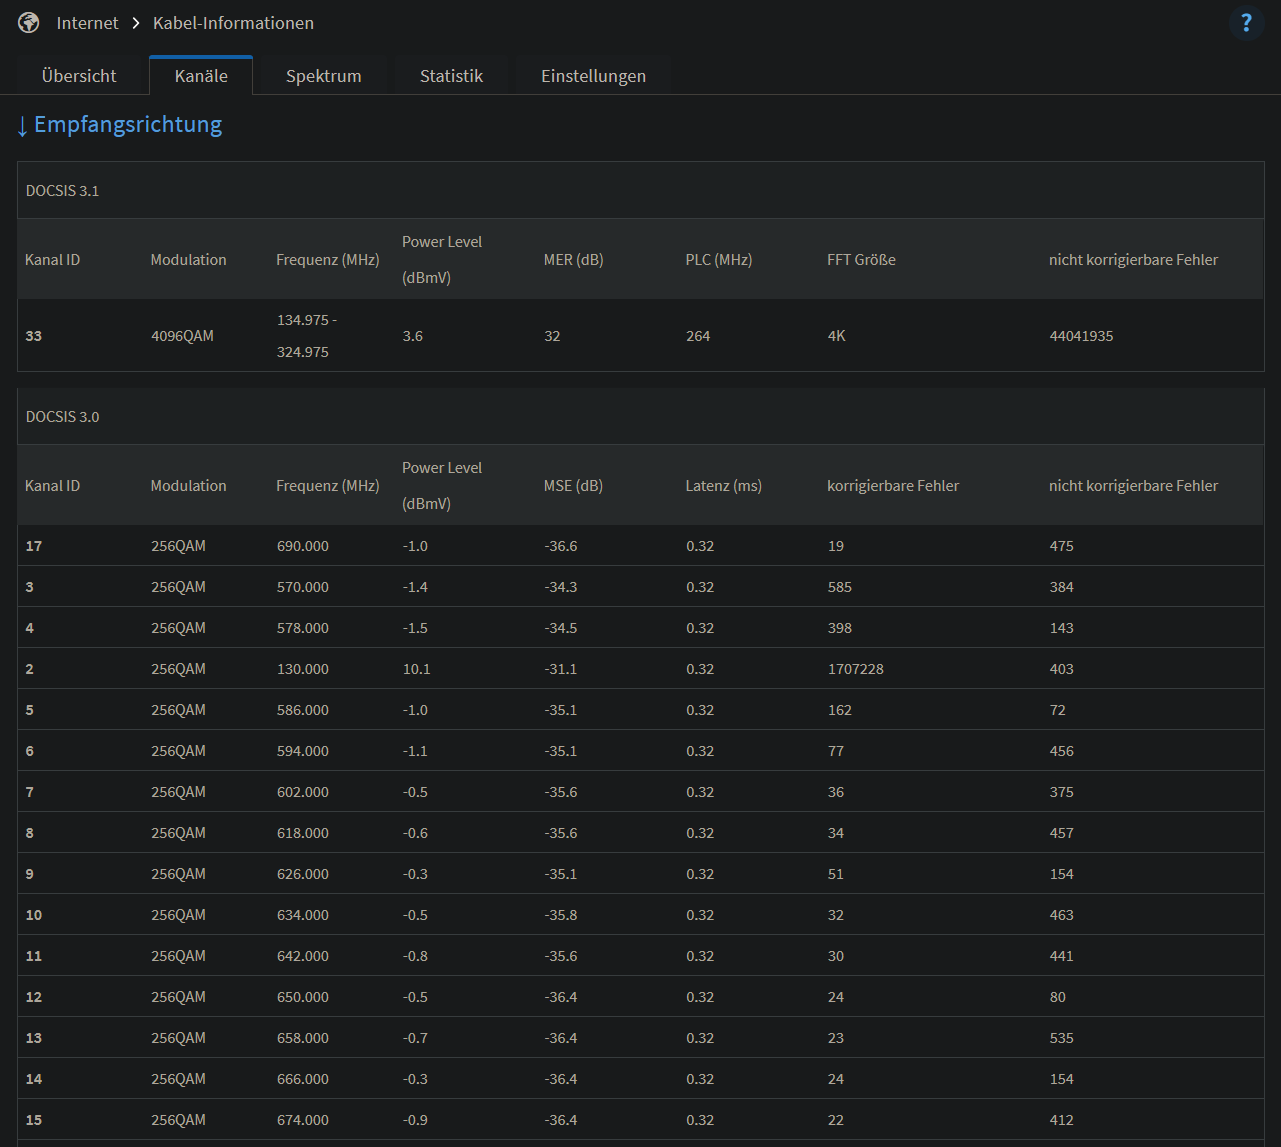Click frequency 578.000 cell
The width and height of the screenshot is (1281, 1147).
[x=303, y=628]
